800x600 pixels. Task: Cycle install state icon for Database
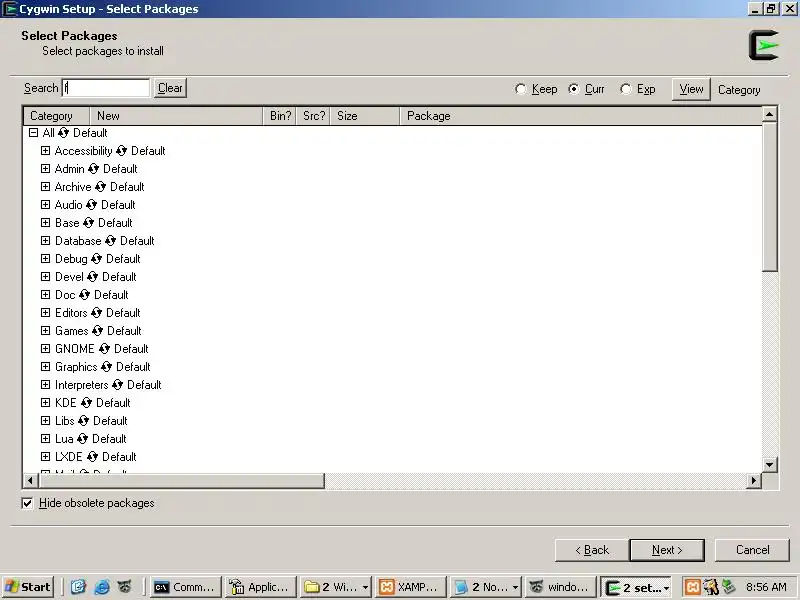click(x=110, y=241)
